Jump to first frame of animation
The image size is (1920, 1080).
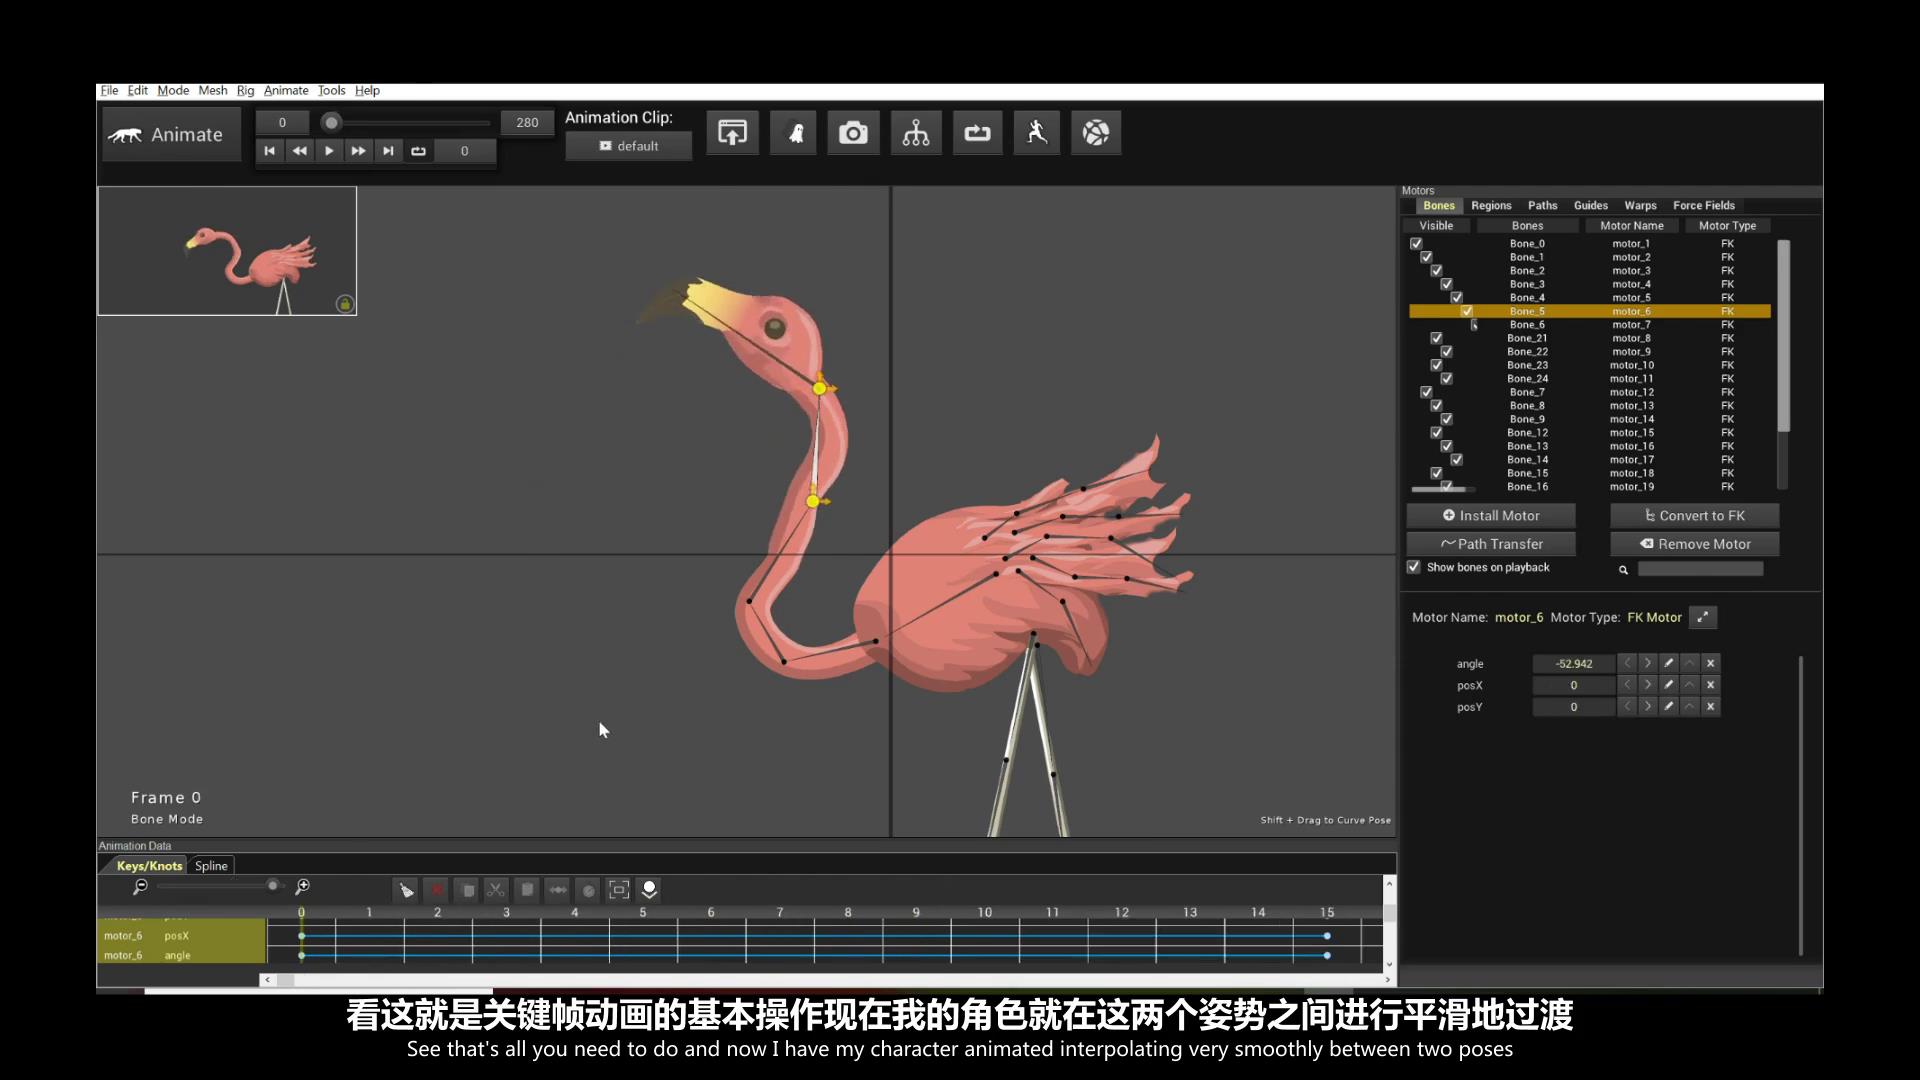(x=269, y=151)
